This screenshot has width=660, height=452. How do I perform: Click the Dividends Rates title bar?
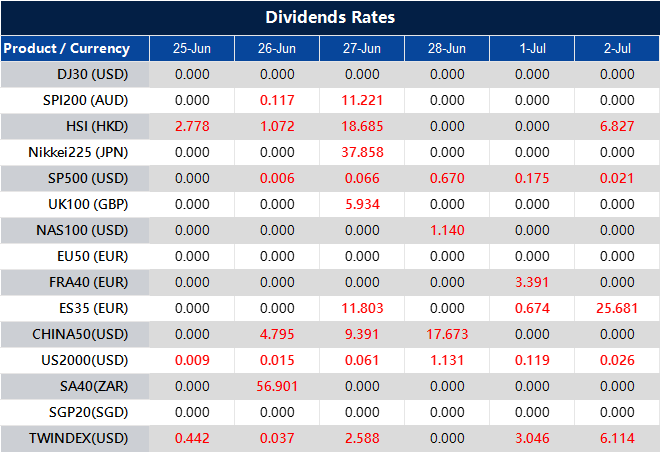[x=330, y=17]
